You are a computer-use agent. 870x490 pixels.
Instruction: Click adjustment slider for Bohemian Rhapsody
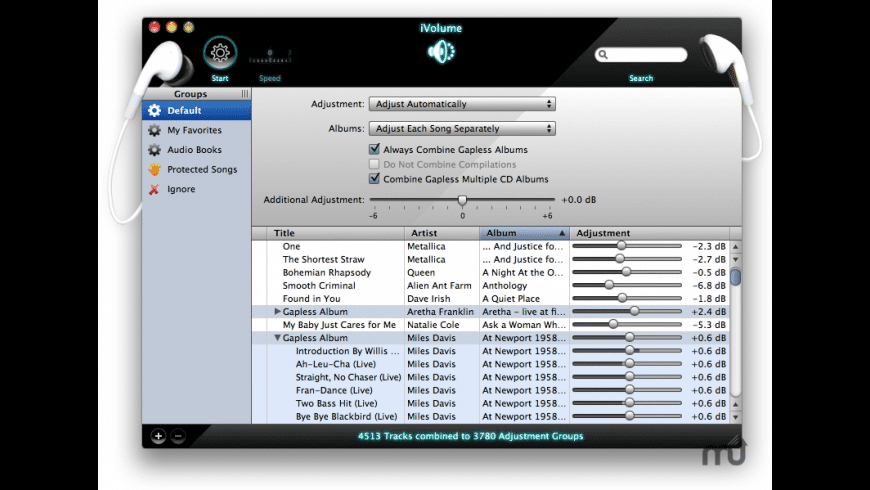(x=626, y=272)
